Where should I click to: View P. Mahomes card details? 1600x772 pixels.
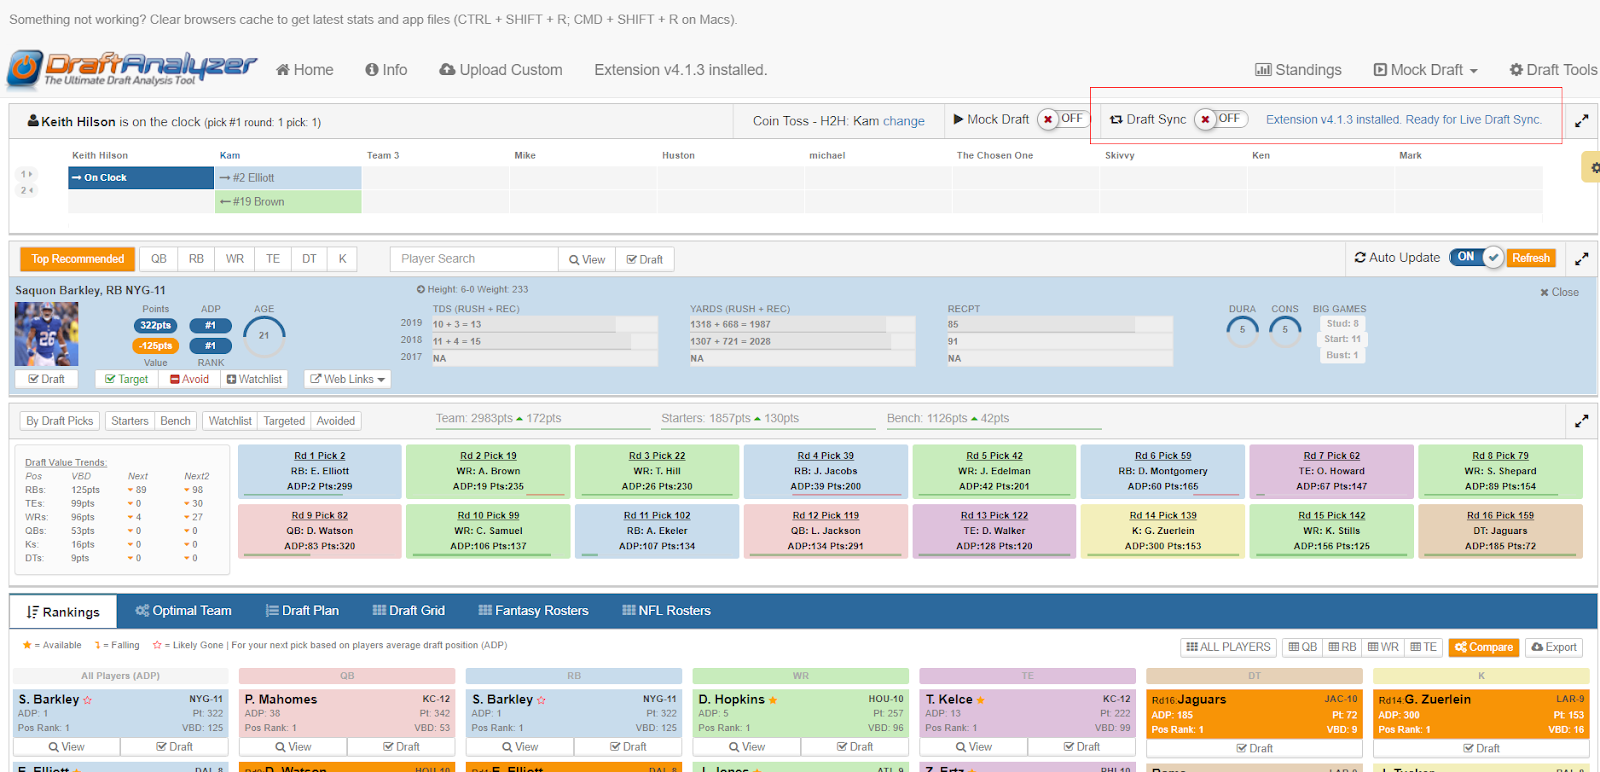point(293,747)
